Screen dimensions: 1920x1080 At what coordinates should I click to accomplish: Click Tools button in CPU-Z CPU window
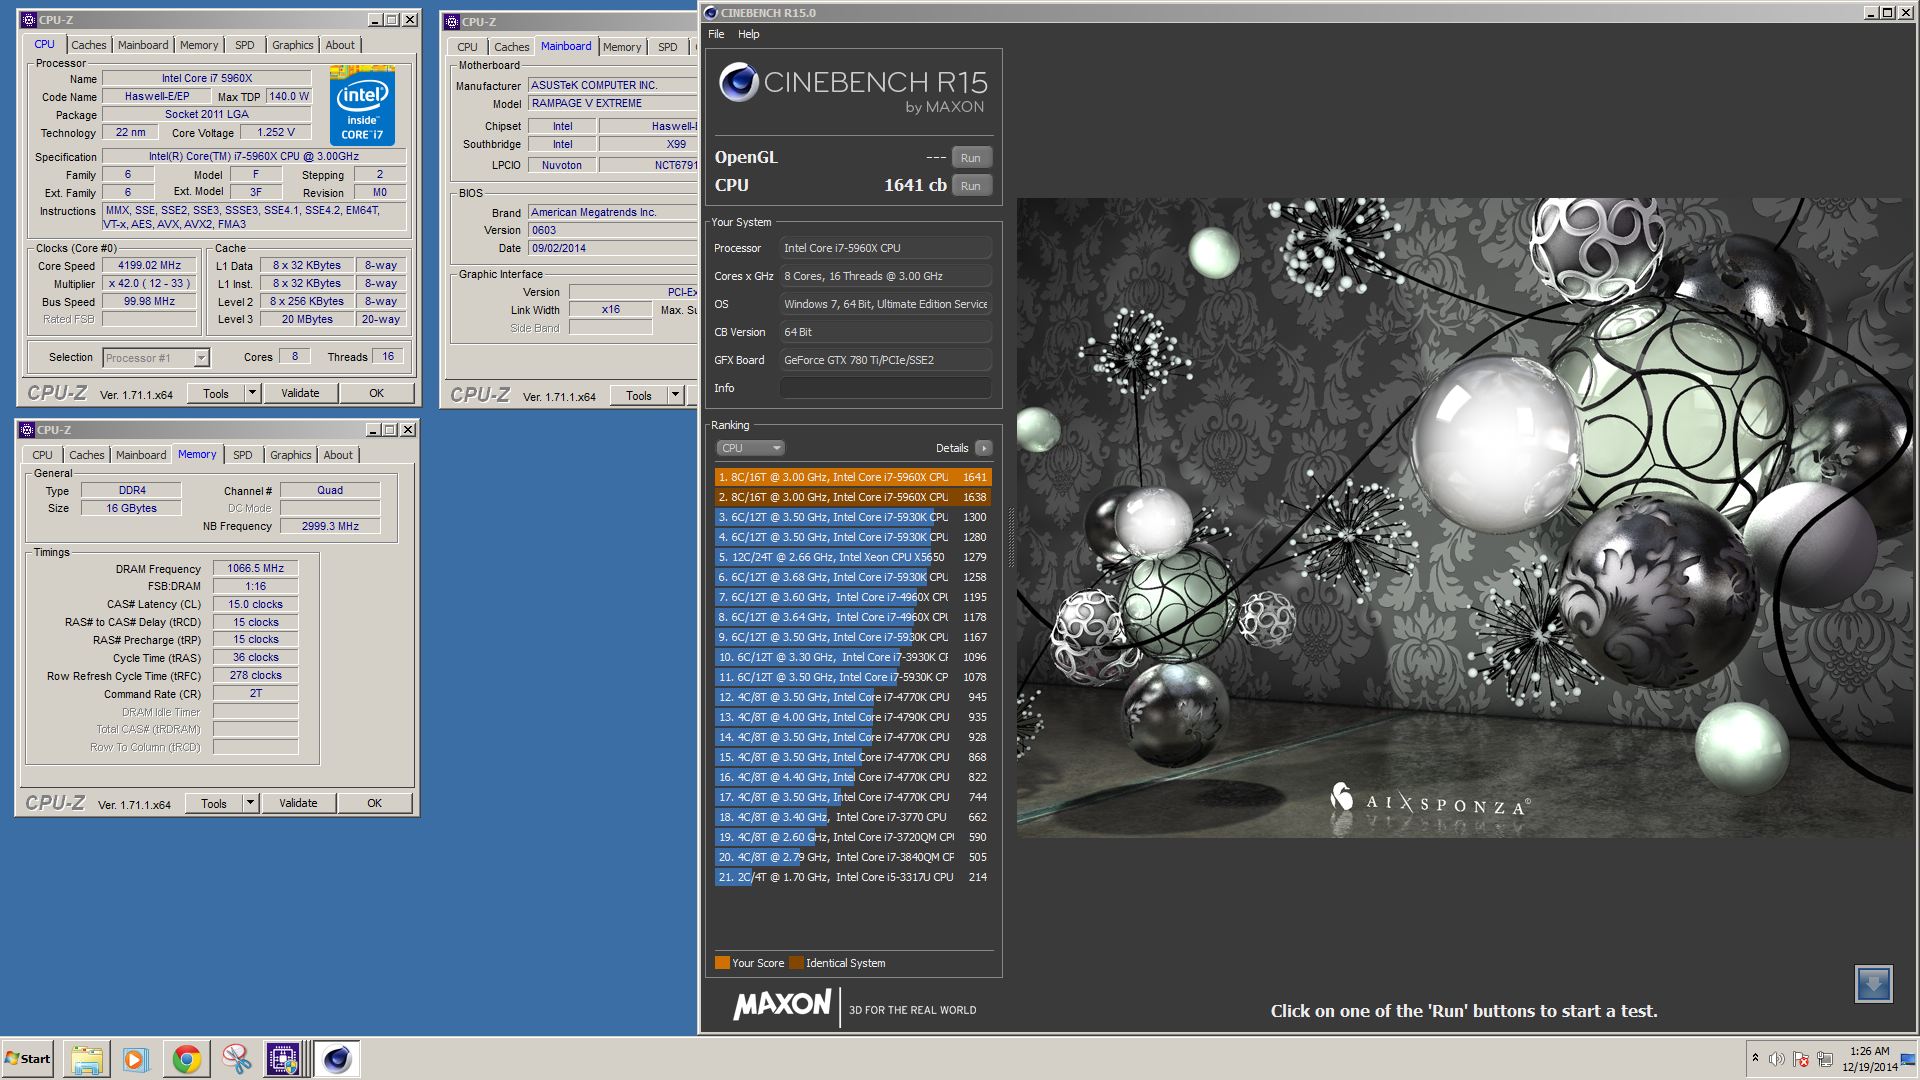point(216,393)
